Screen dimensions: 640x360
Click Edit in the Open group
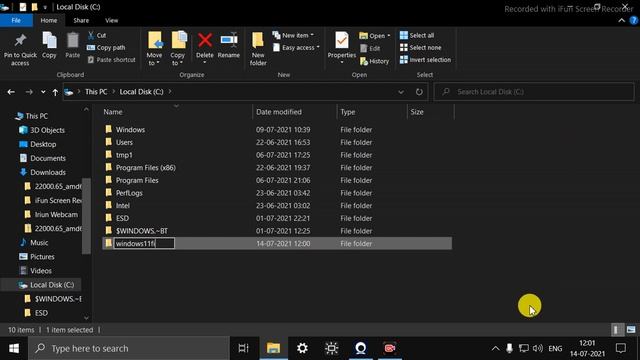pyautogui.click(x=371, y=48)
